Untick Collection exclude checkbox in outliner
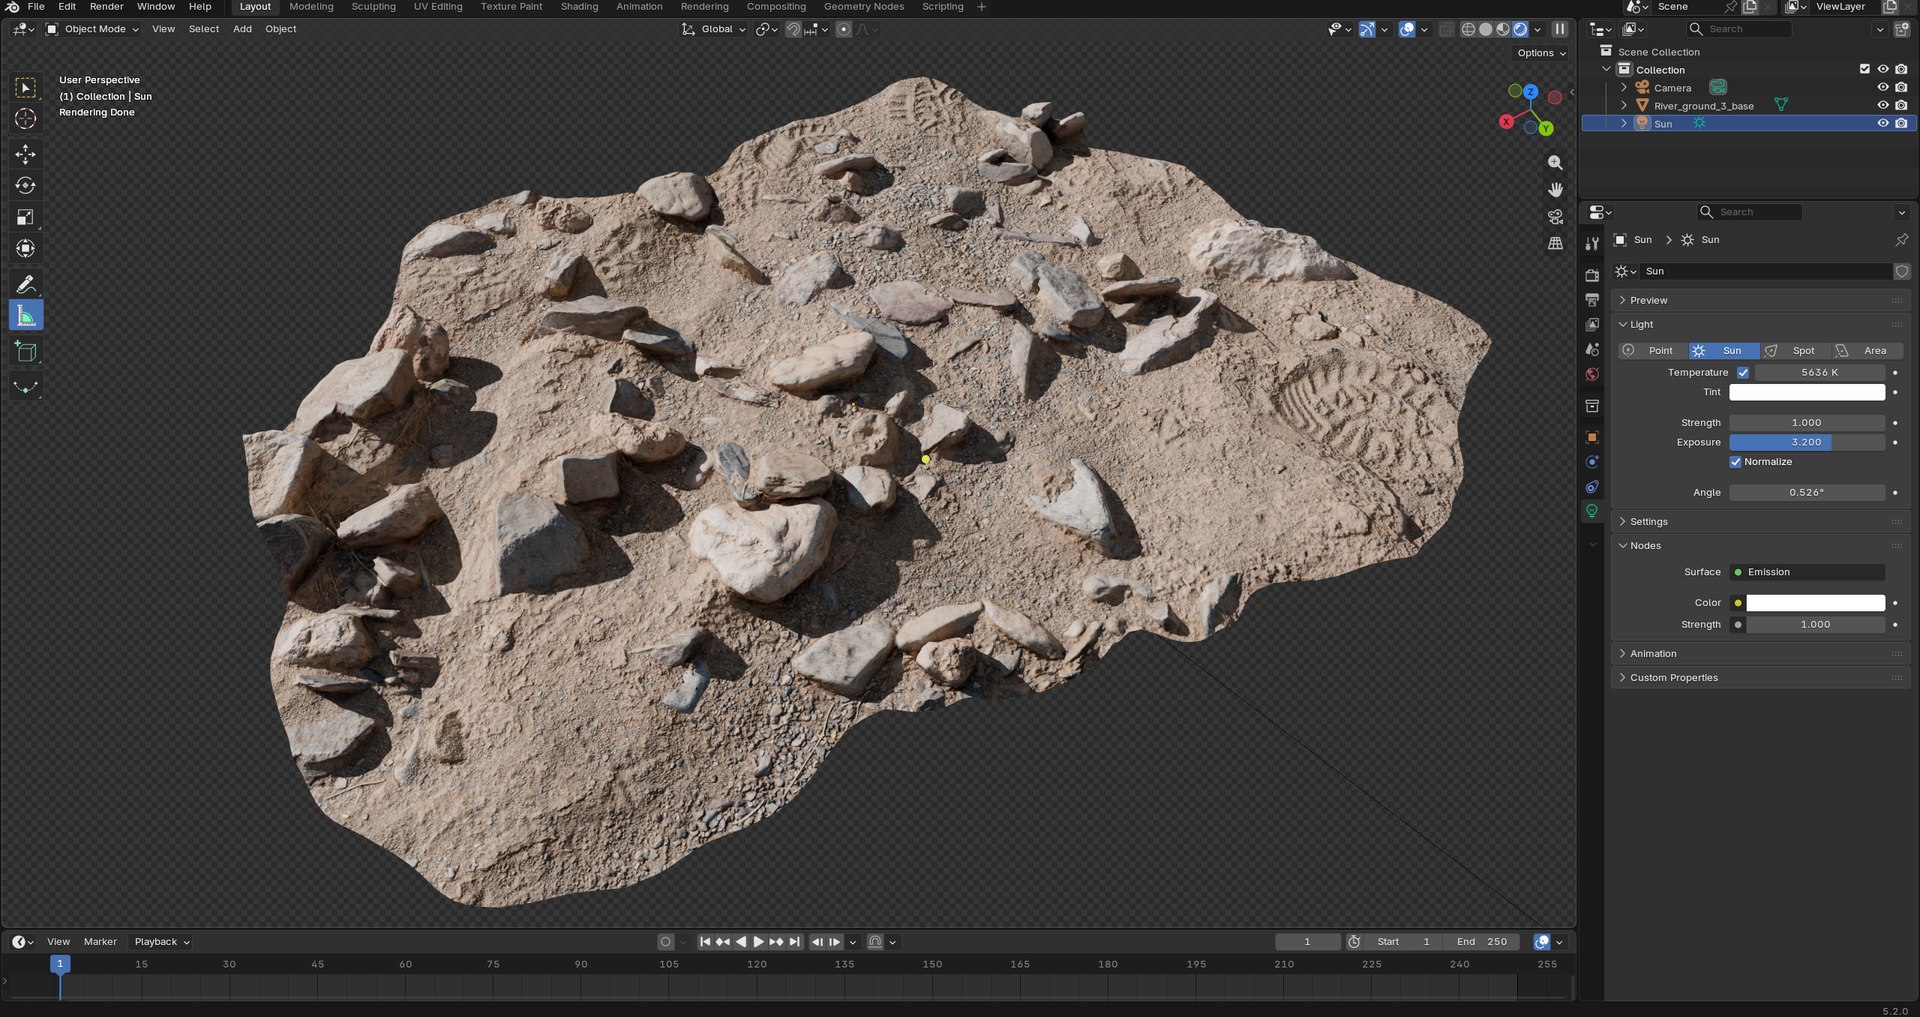 (x=1865, y=70)
